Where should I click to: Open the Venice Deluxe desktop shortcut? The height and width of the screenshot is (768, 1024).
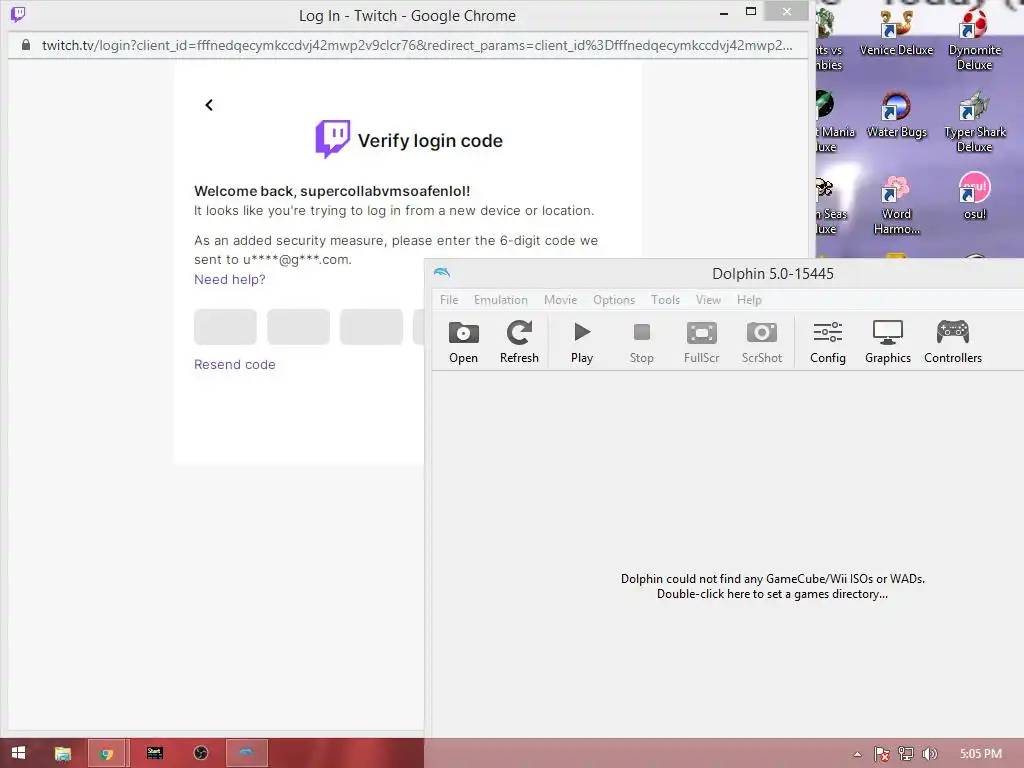tap(896, 32)
